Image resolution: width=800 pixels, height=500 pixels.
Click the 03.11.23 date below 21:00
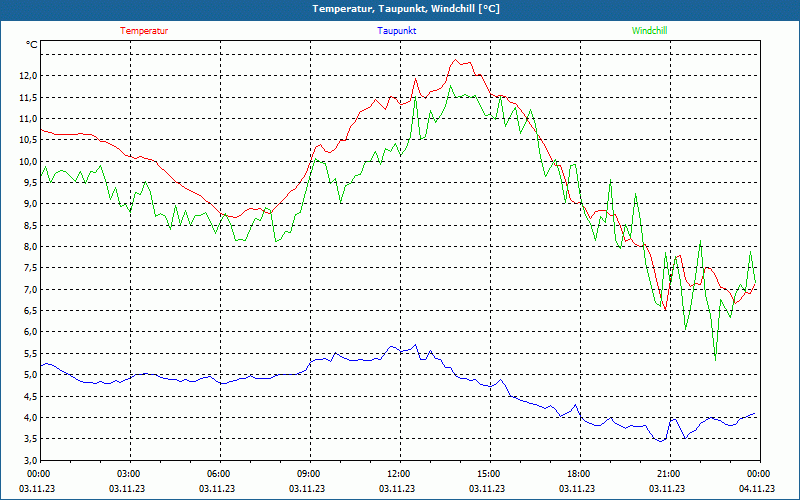point(667,488)
